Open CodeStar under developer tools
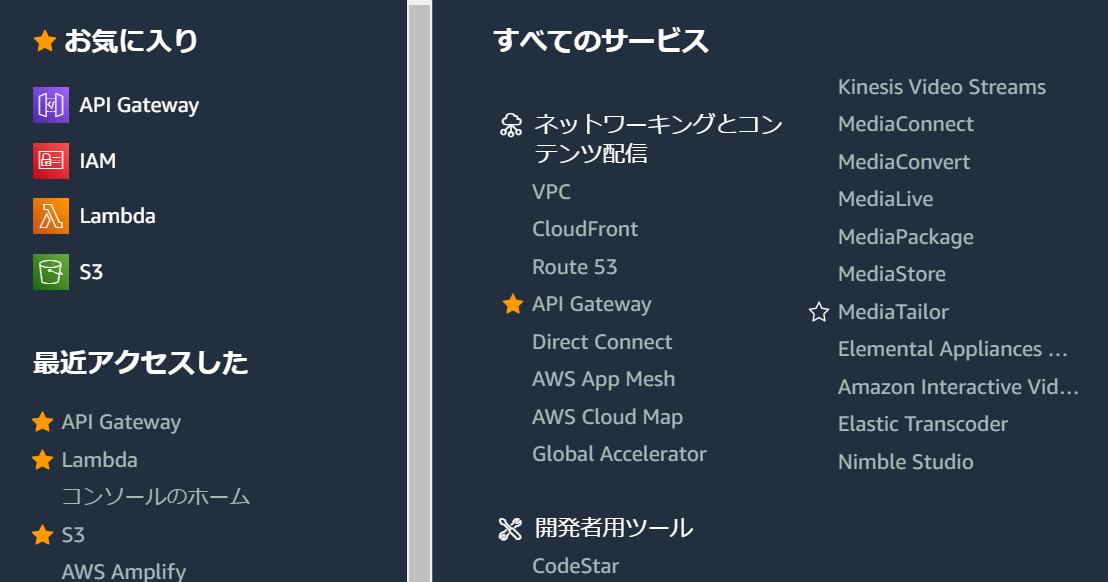Image resolution: width=1108 pixels, height=582 pixels. point(576,565)
